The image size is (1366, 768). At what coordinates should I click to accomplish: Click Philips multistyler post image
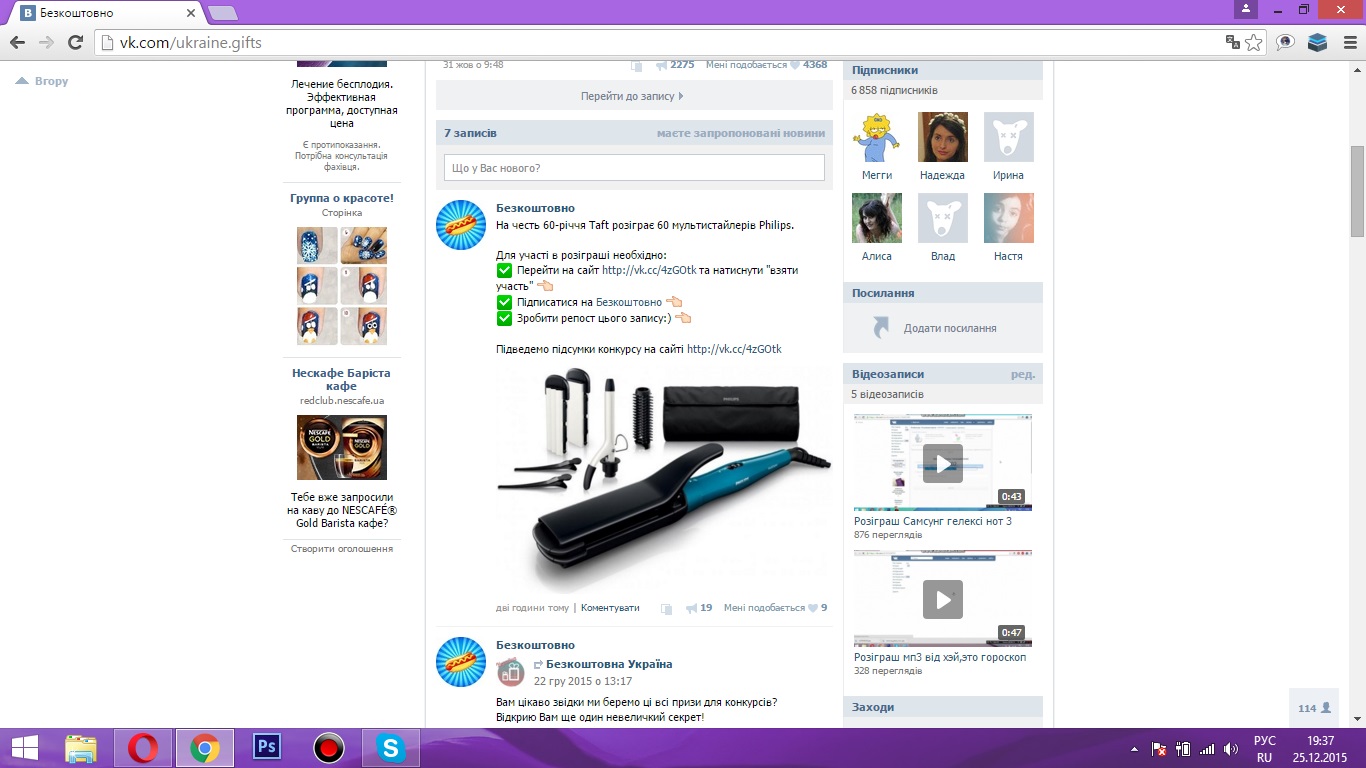tap(664, 480)
